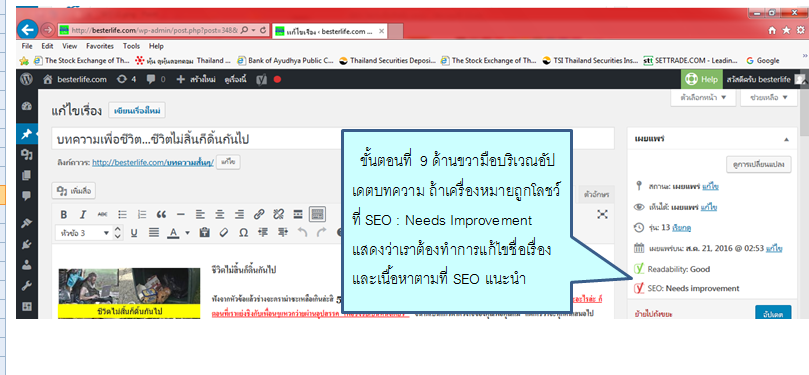
Task: Underline the selected text
Action: tap(134, 233)
